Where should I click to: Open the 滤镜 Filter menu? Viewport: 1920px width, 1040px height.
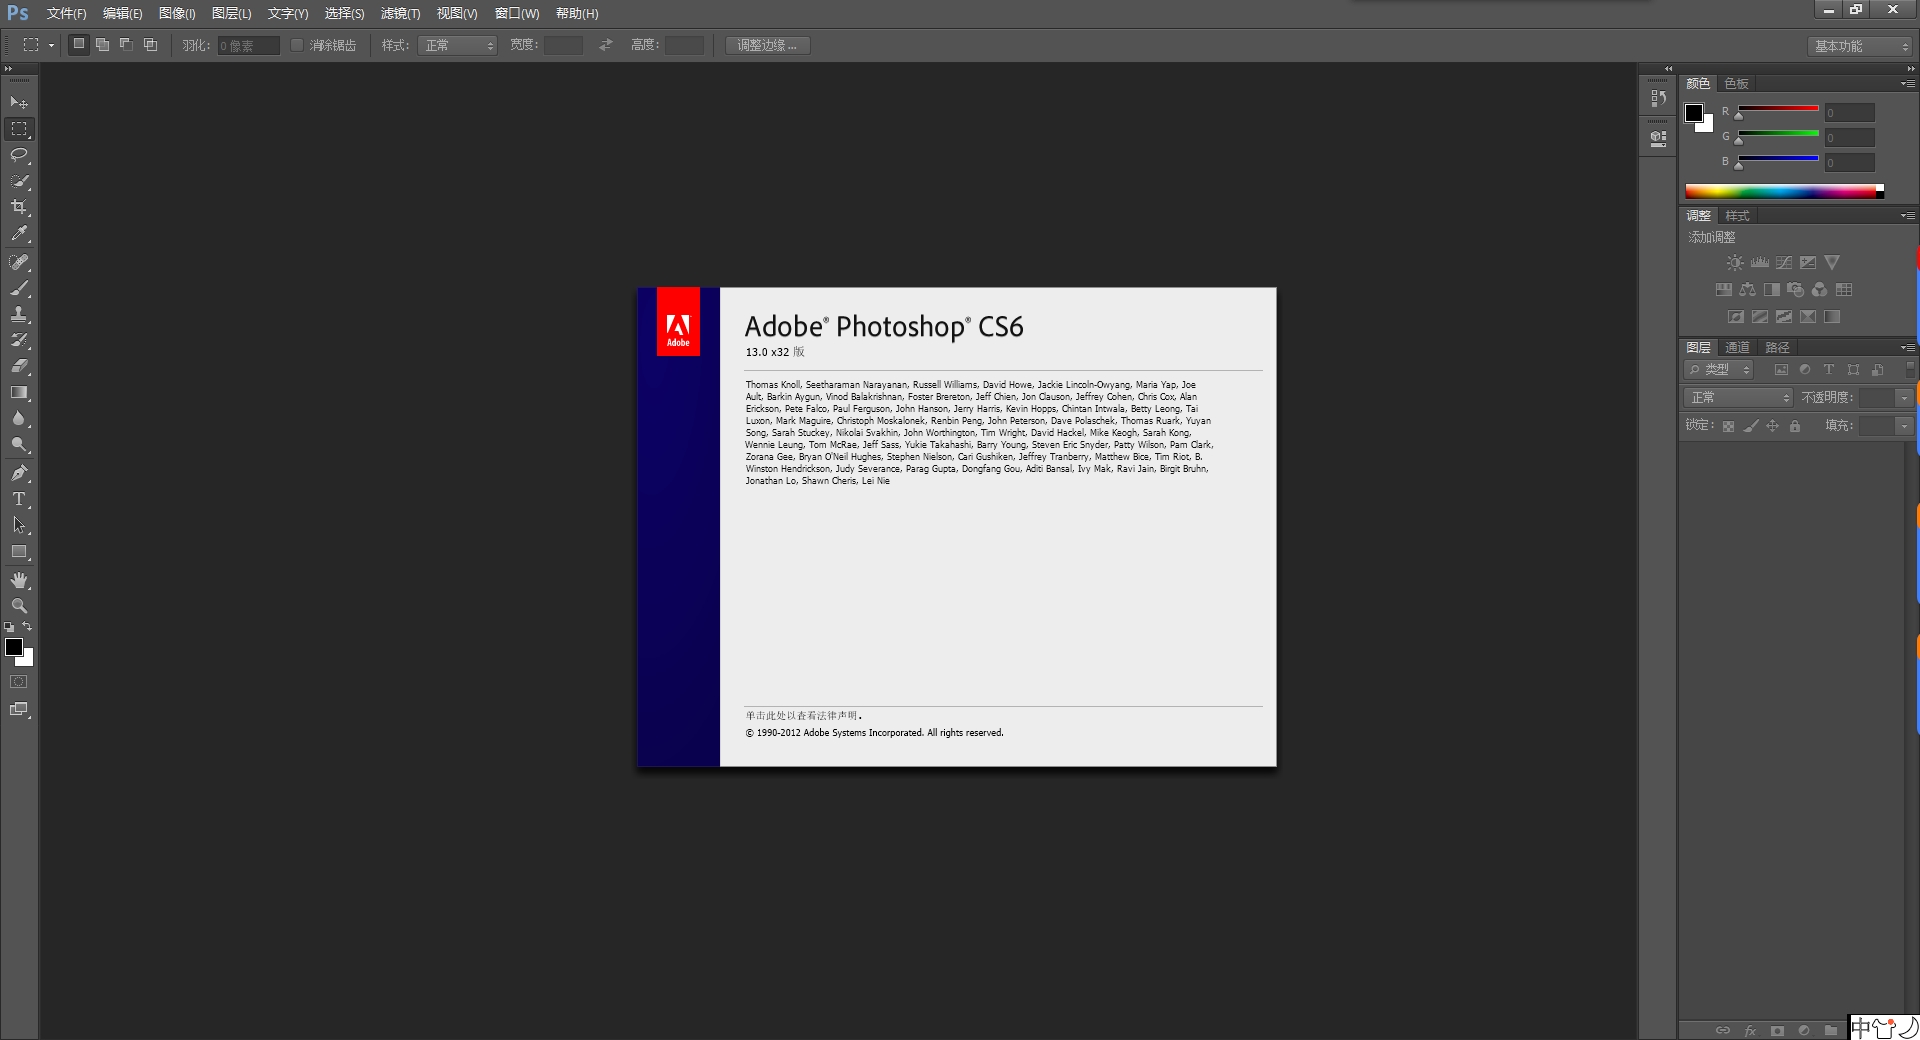pos(399,13)
